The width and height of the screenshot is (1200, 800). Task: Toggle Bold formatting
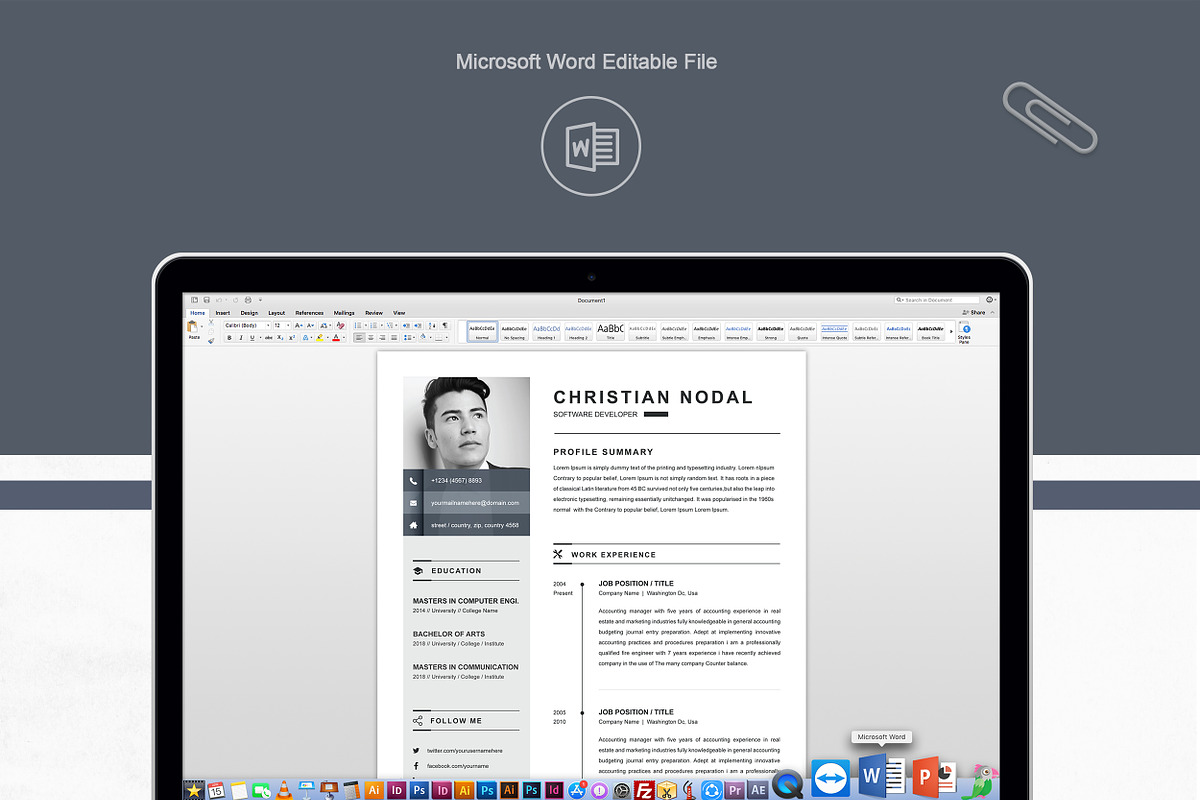coord(229,338)
